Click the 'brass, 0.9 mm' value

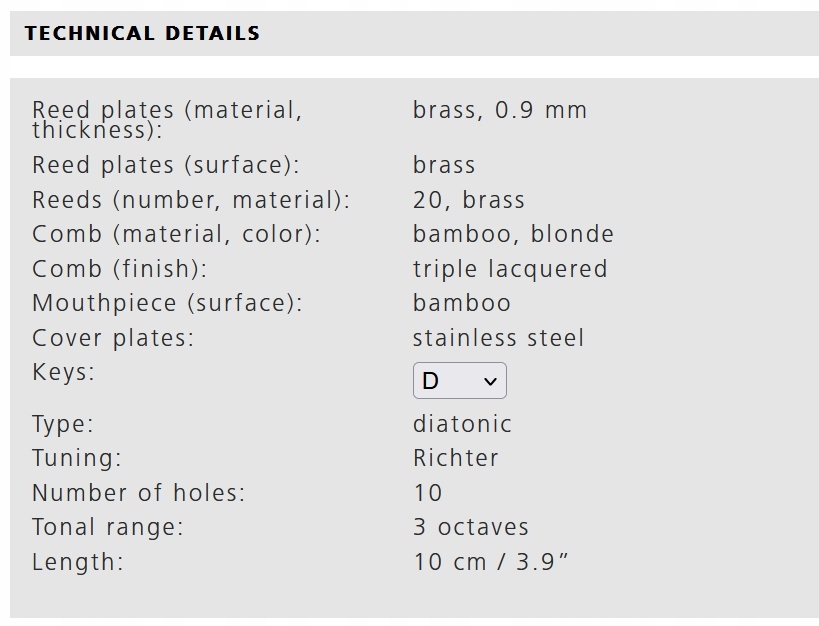(x=499, y=110)
